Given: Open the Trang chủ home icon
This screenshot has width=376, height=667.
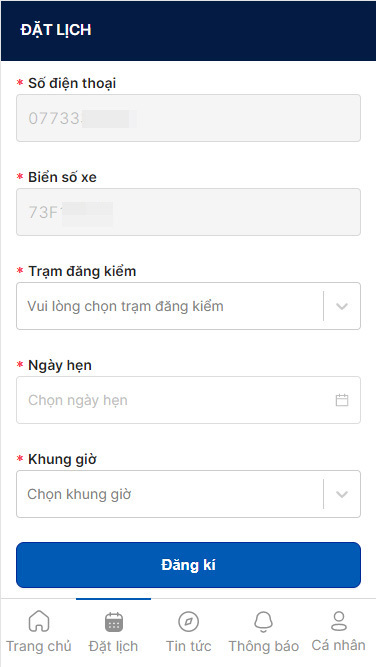Looking at the screenshot, I should pos(39,621).
